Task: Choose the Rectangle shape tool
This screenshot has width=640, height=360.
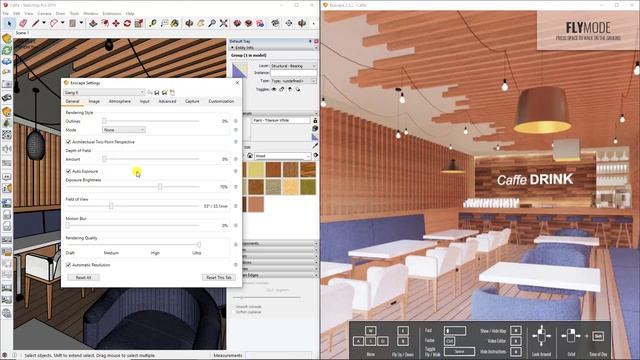Action: (x=73, y=23)
